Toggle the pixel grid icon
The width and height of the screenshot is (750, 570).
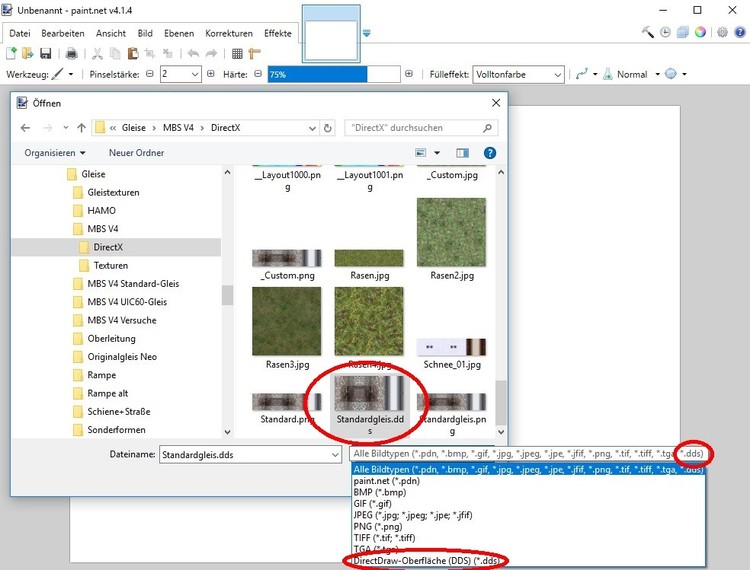[x=237, y=54]
